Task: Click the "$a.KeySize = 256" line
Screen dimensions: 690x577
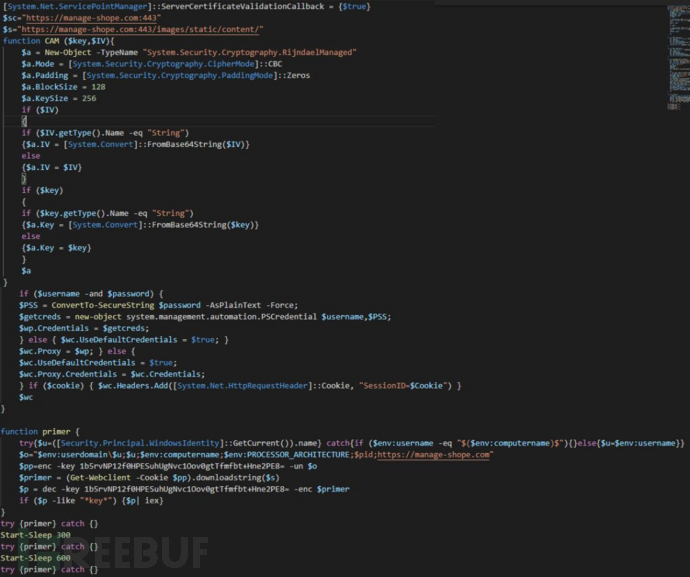Action: (x=59, y=98)
